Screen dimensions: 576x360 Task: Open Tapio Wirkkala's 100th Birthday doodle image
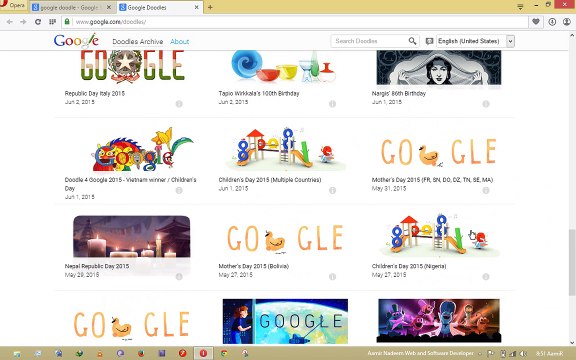pos(284,66)
